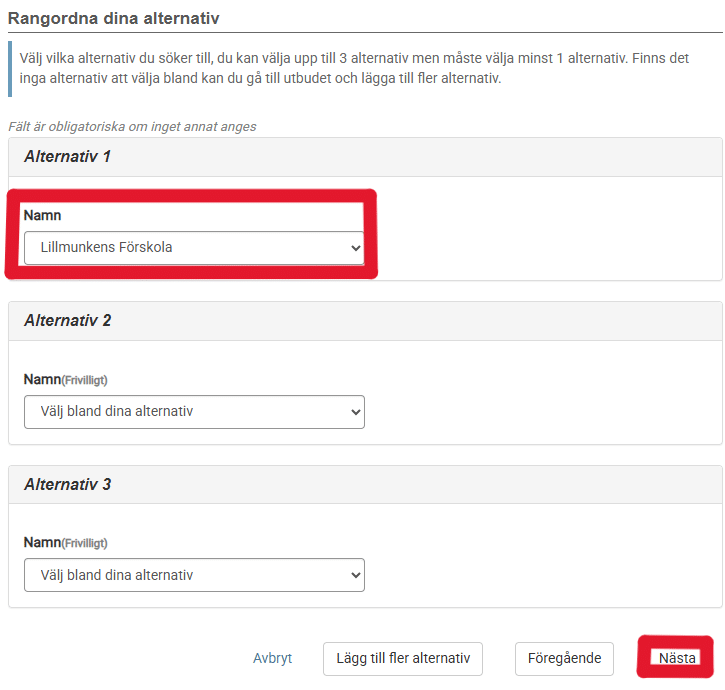Click the Namn label in Alternativ 1
Viewport: 725px width, 690px height.
pyautogui.click(x=42, y=216)
